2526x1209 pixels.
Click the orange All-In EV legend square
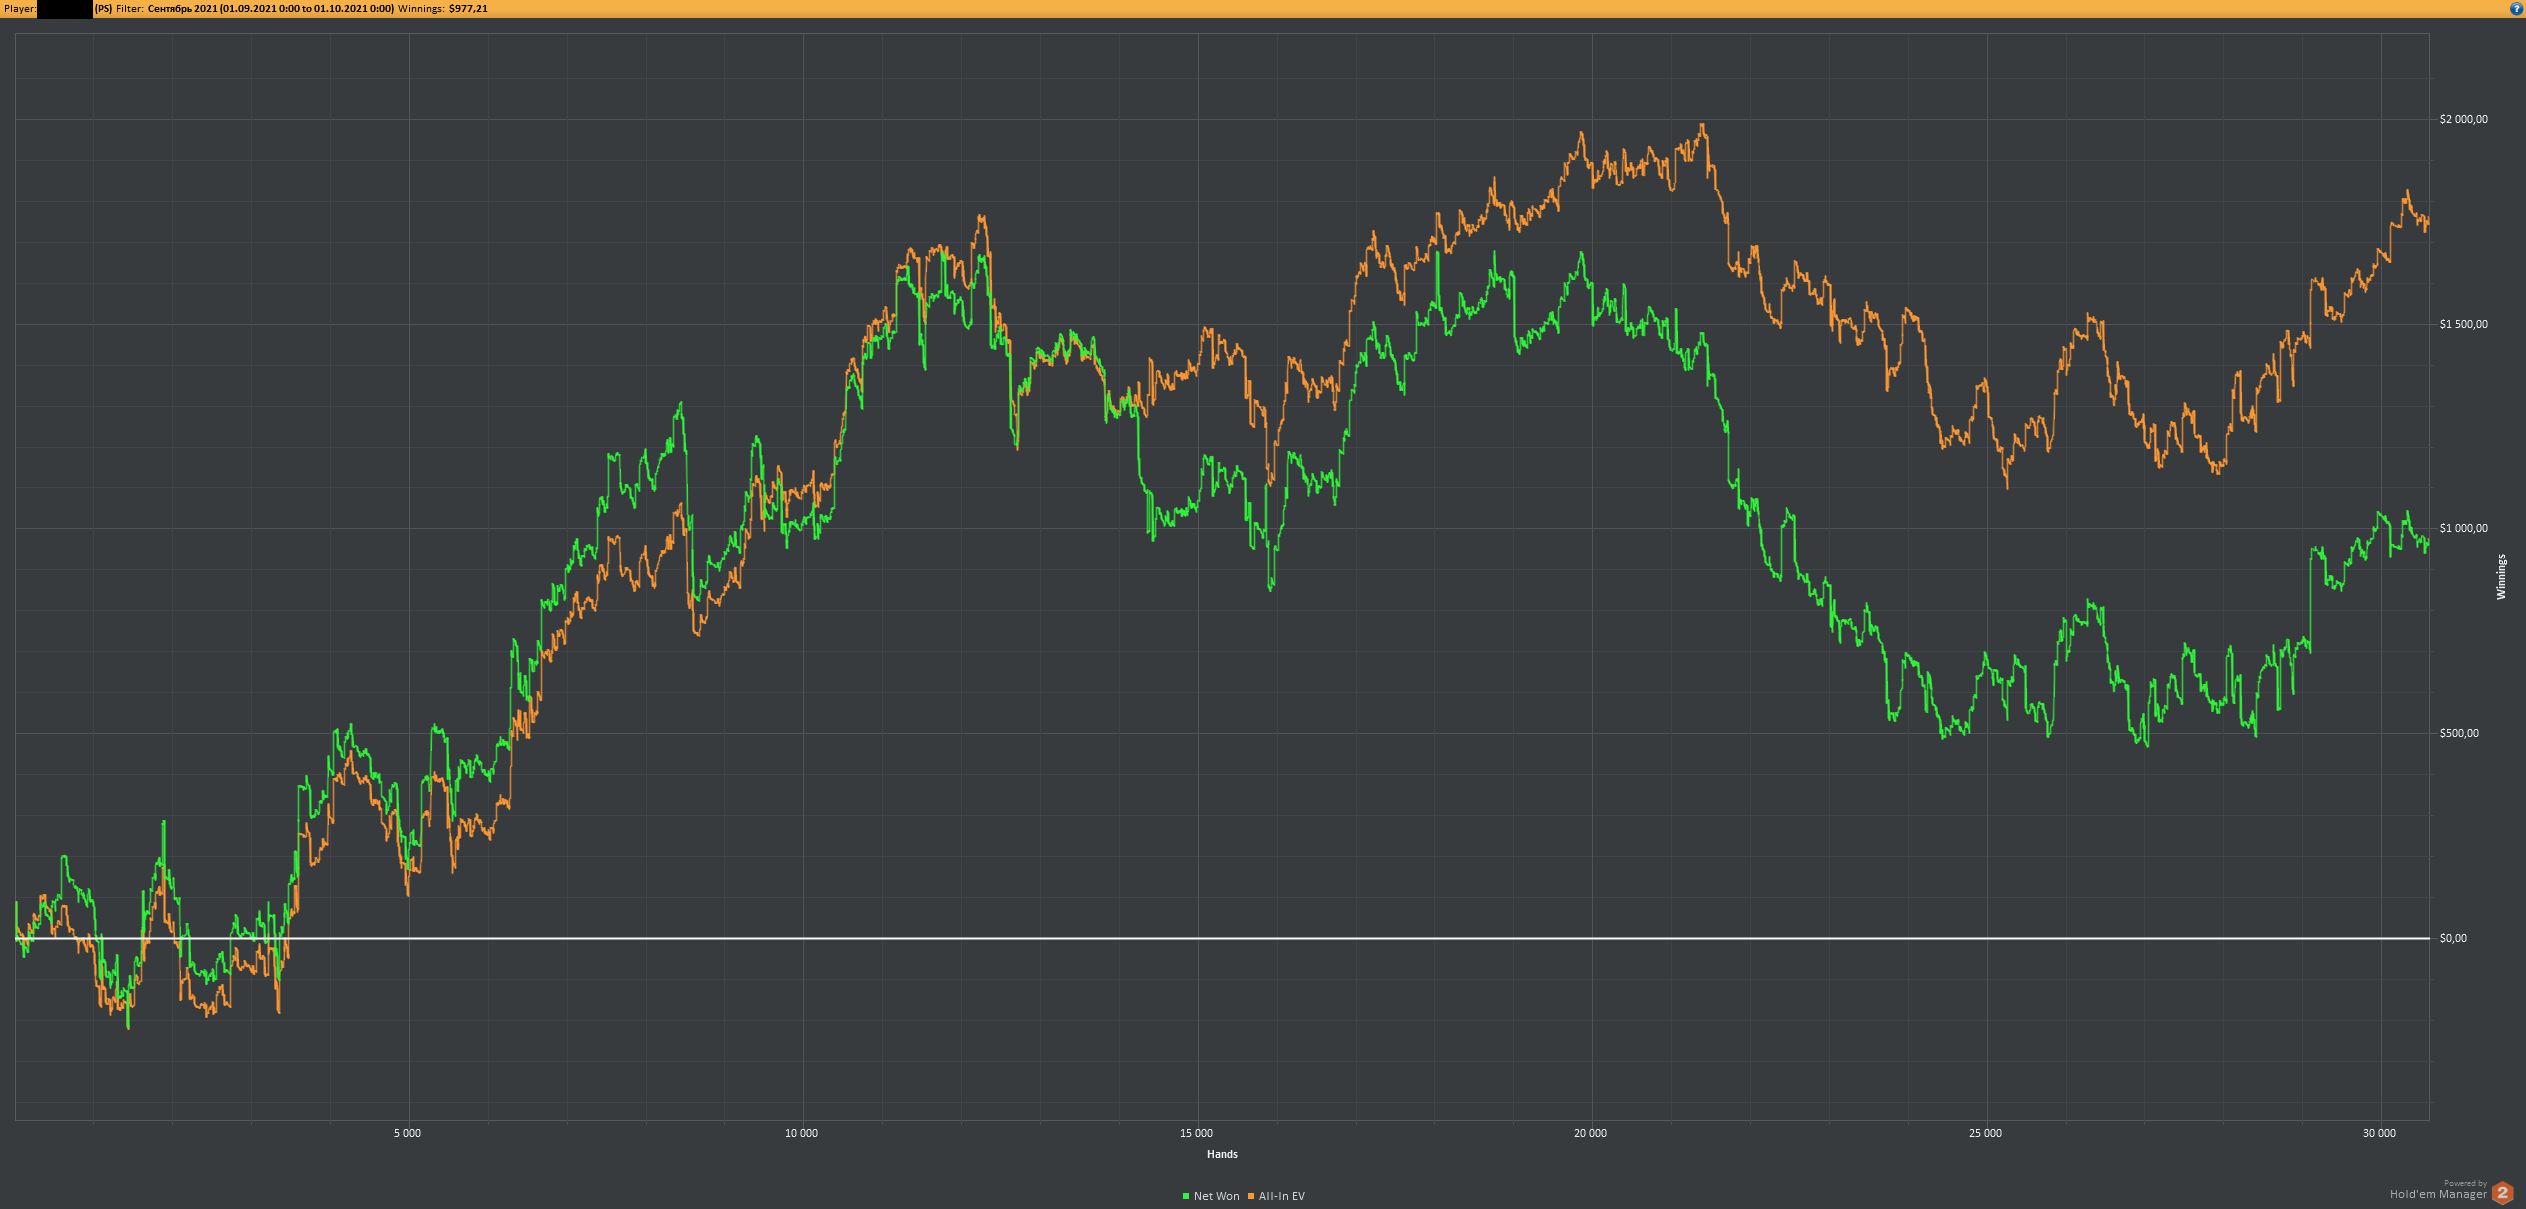(1251, 1196)
